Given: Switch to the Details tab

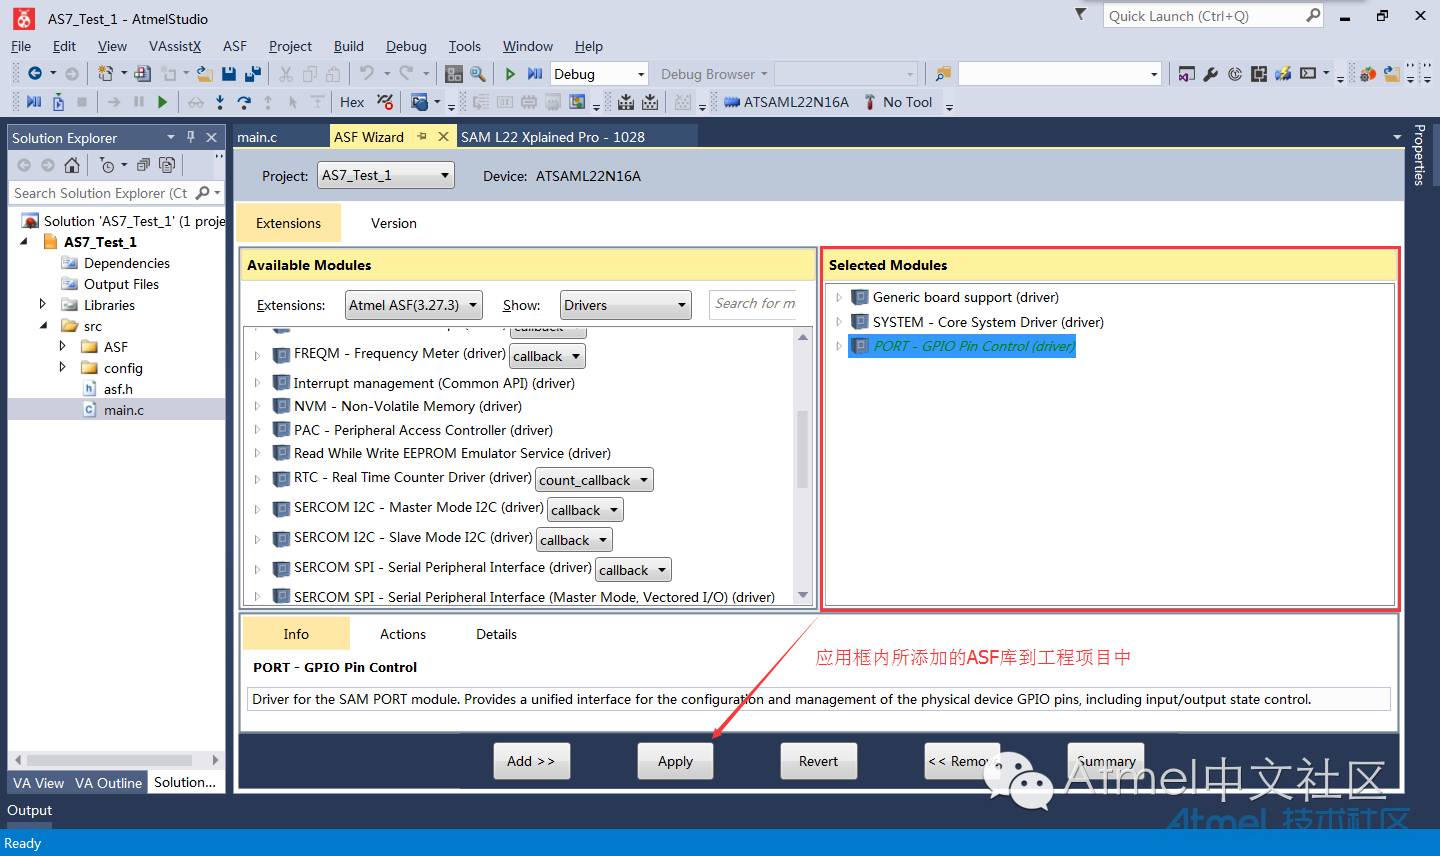Looking at the screenshot, I should point(496,634).
